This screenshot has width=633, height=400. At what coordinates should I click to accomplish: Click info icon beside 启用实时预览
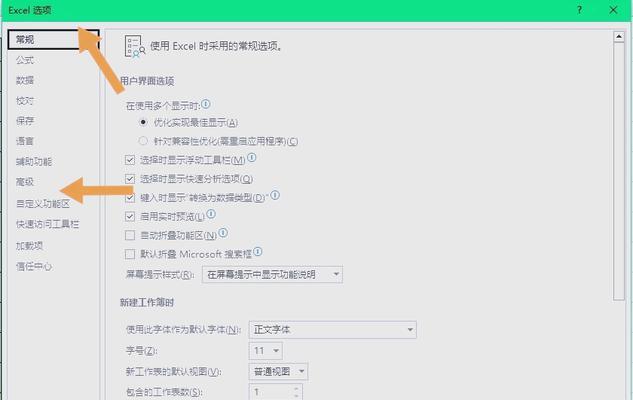[211, 214]
